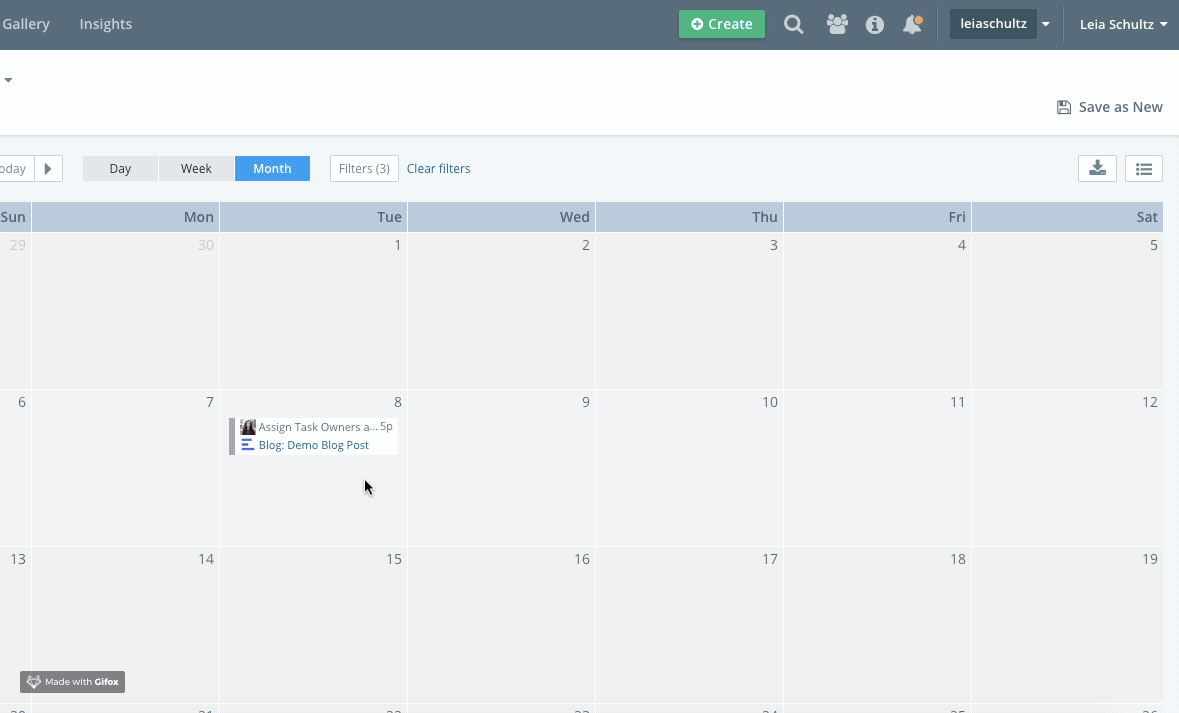Jump to today on the calendar

17,168
